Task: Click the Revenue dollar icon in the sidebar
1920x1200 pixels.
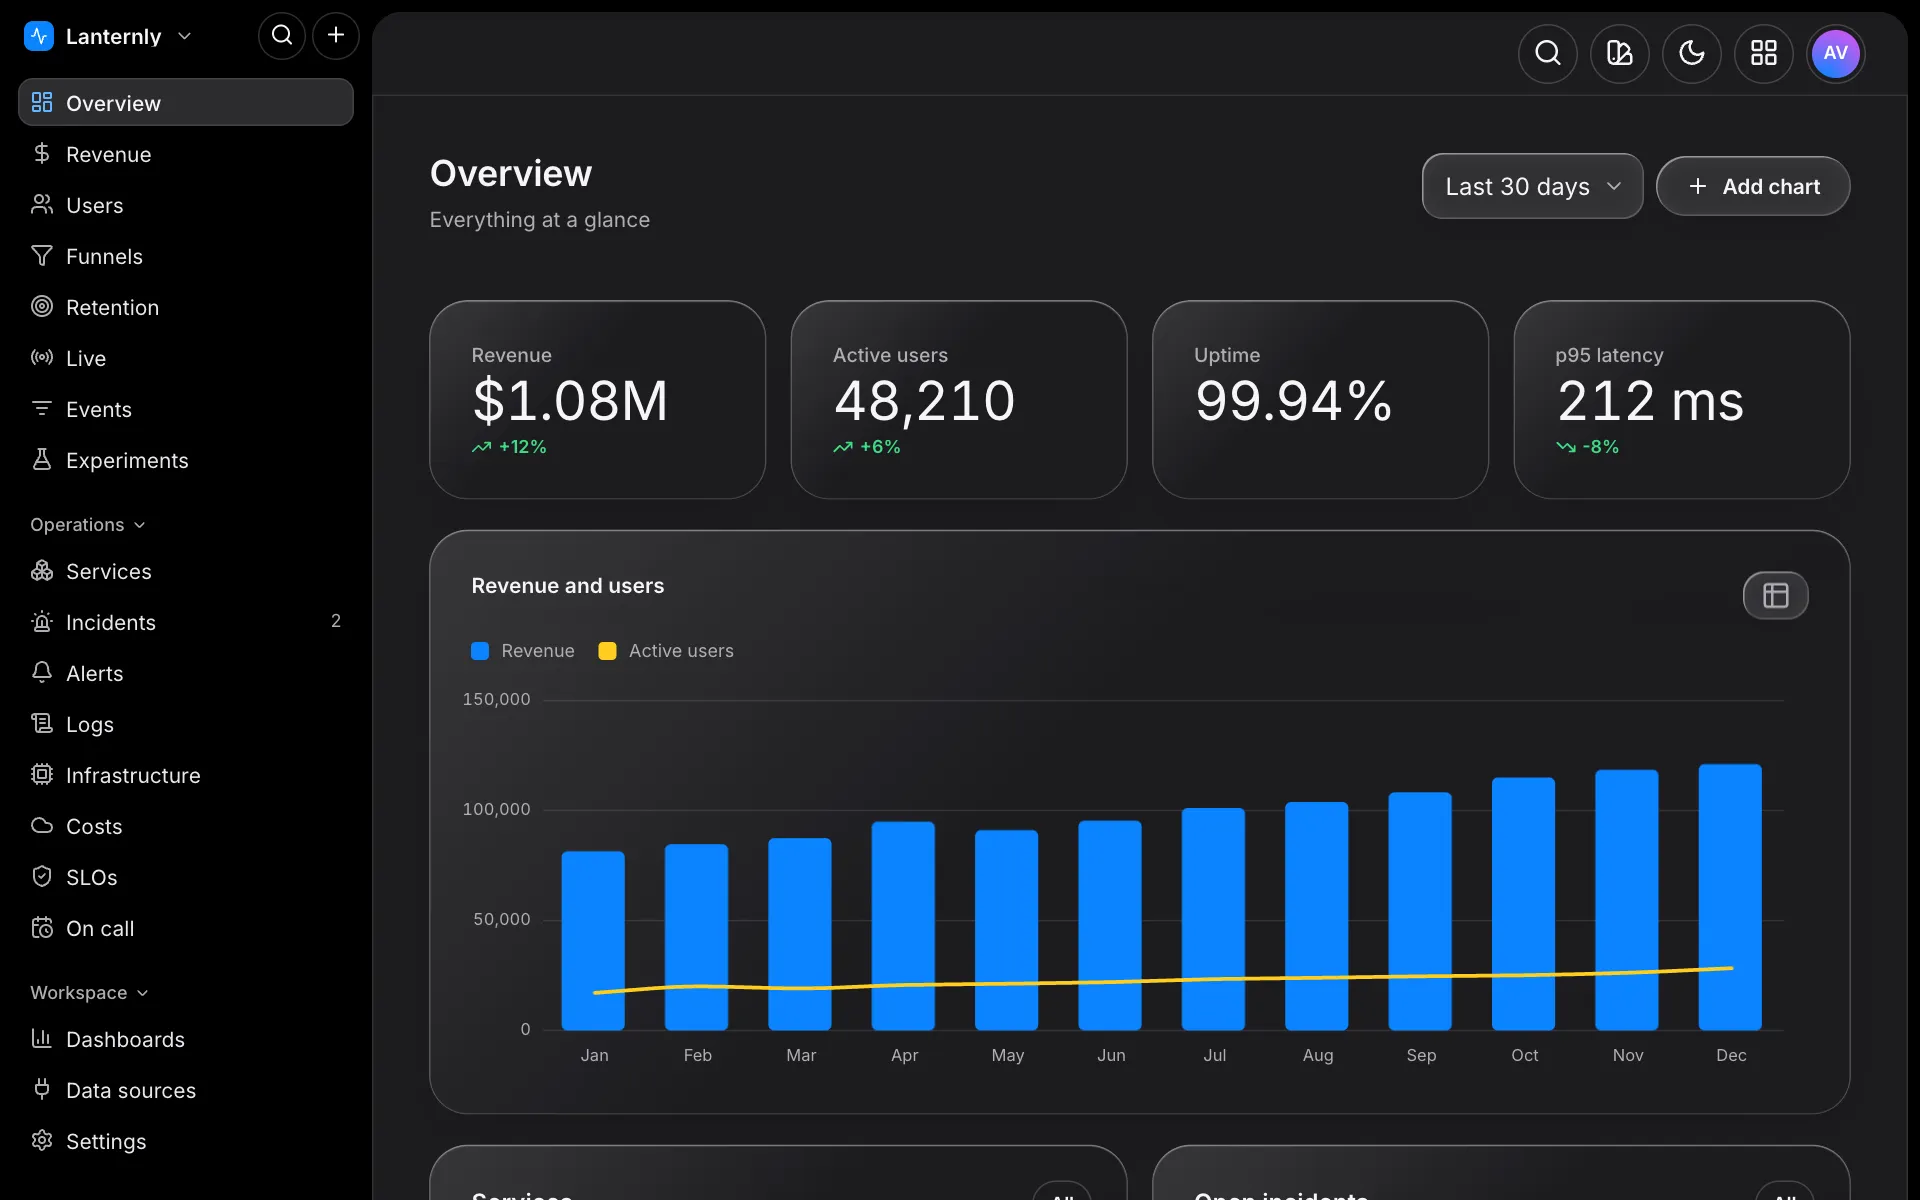Action: (x=42, y=153)
